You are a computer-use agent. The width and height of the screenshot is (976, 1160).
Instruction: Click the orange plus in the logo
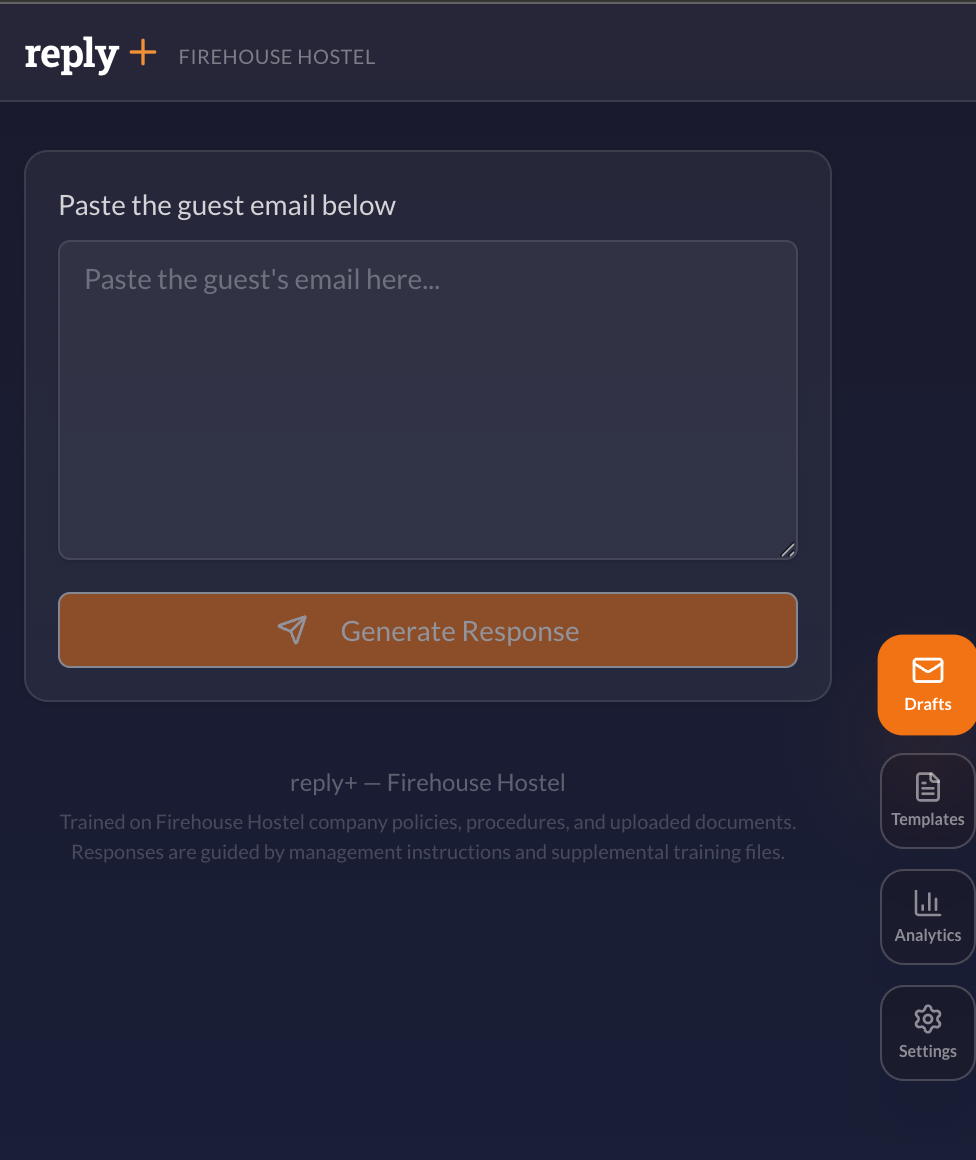click(x=143, y=53)
